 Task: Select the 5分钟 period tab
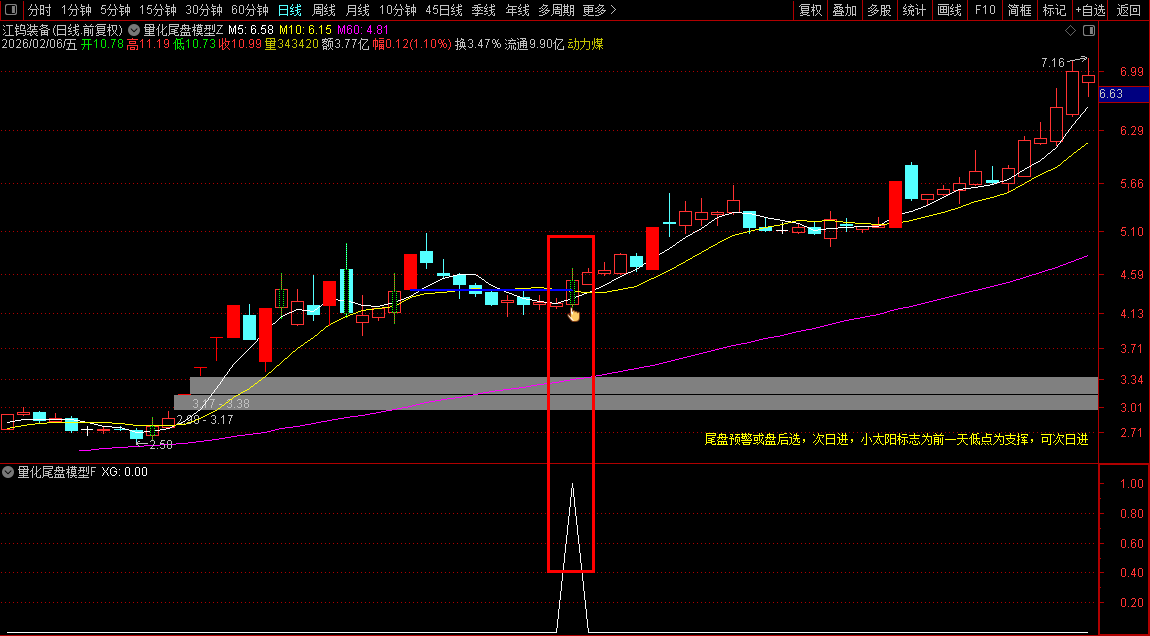click(115, 10)
